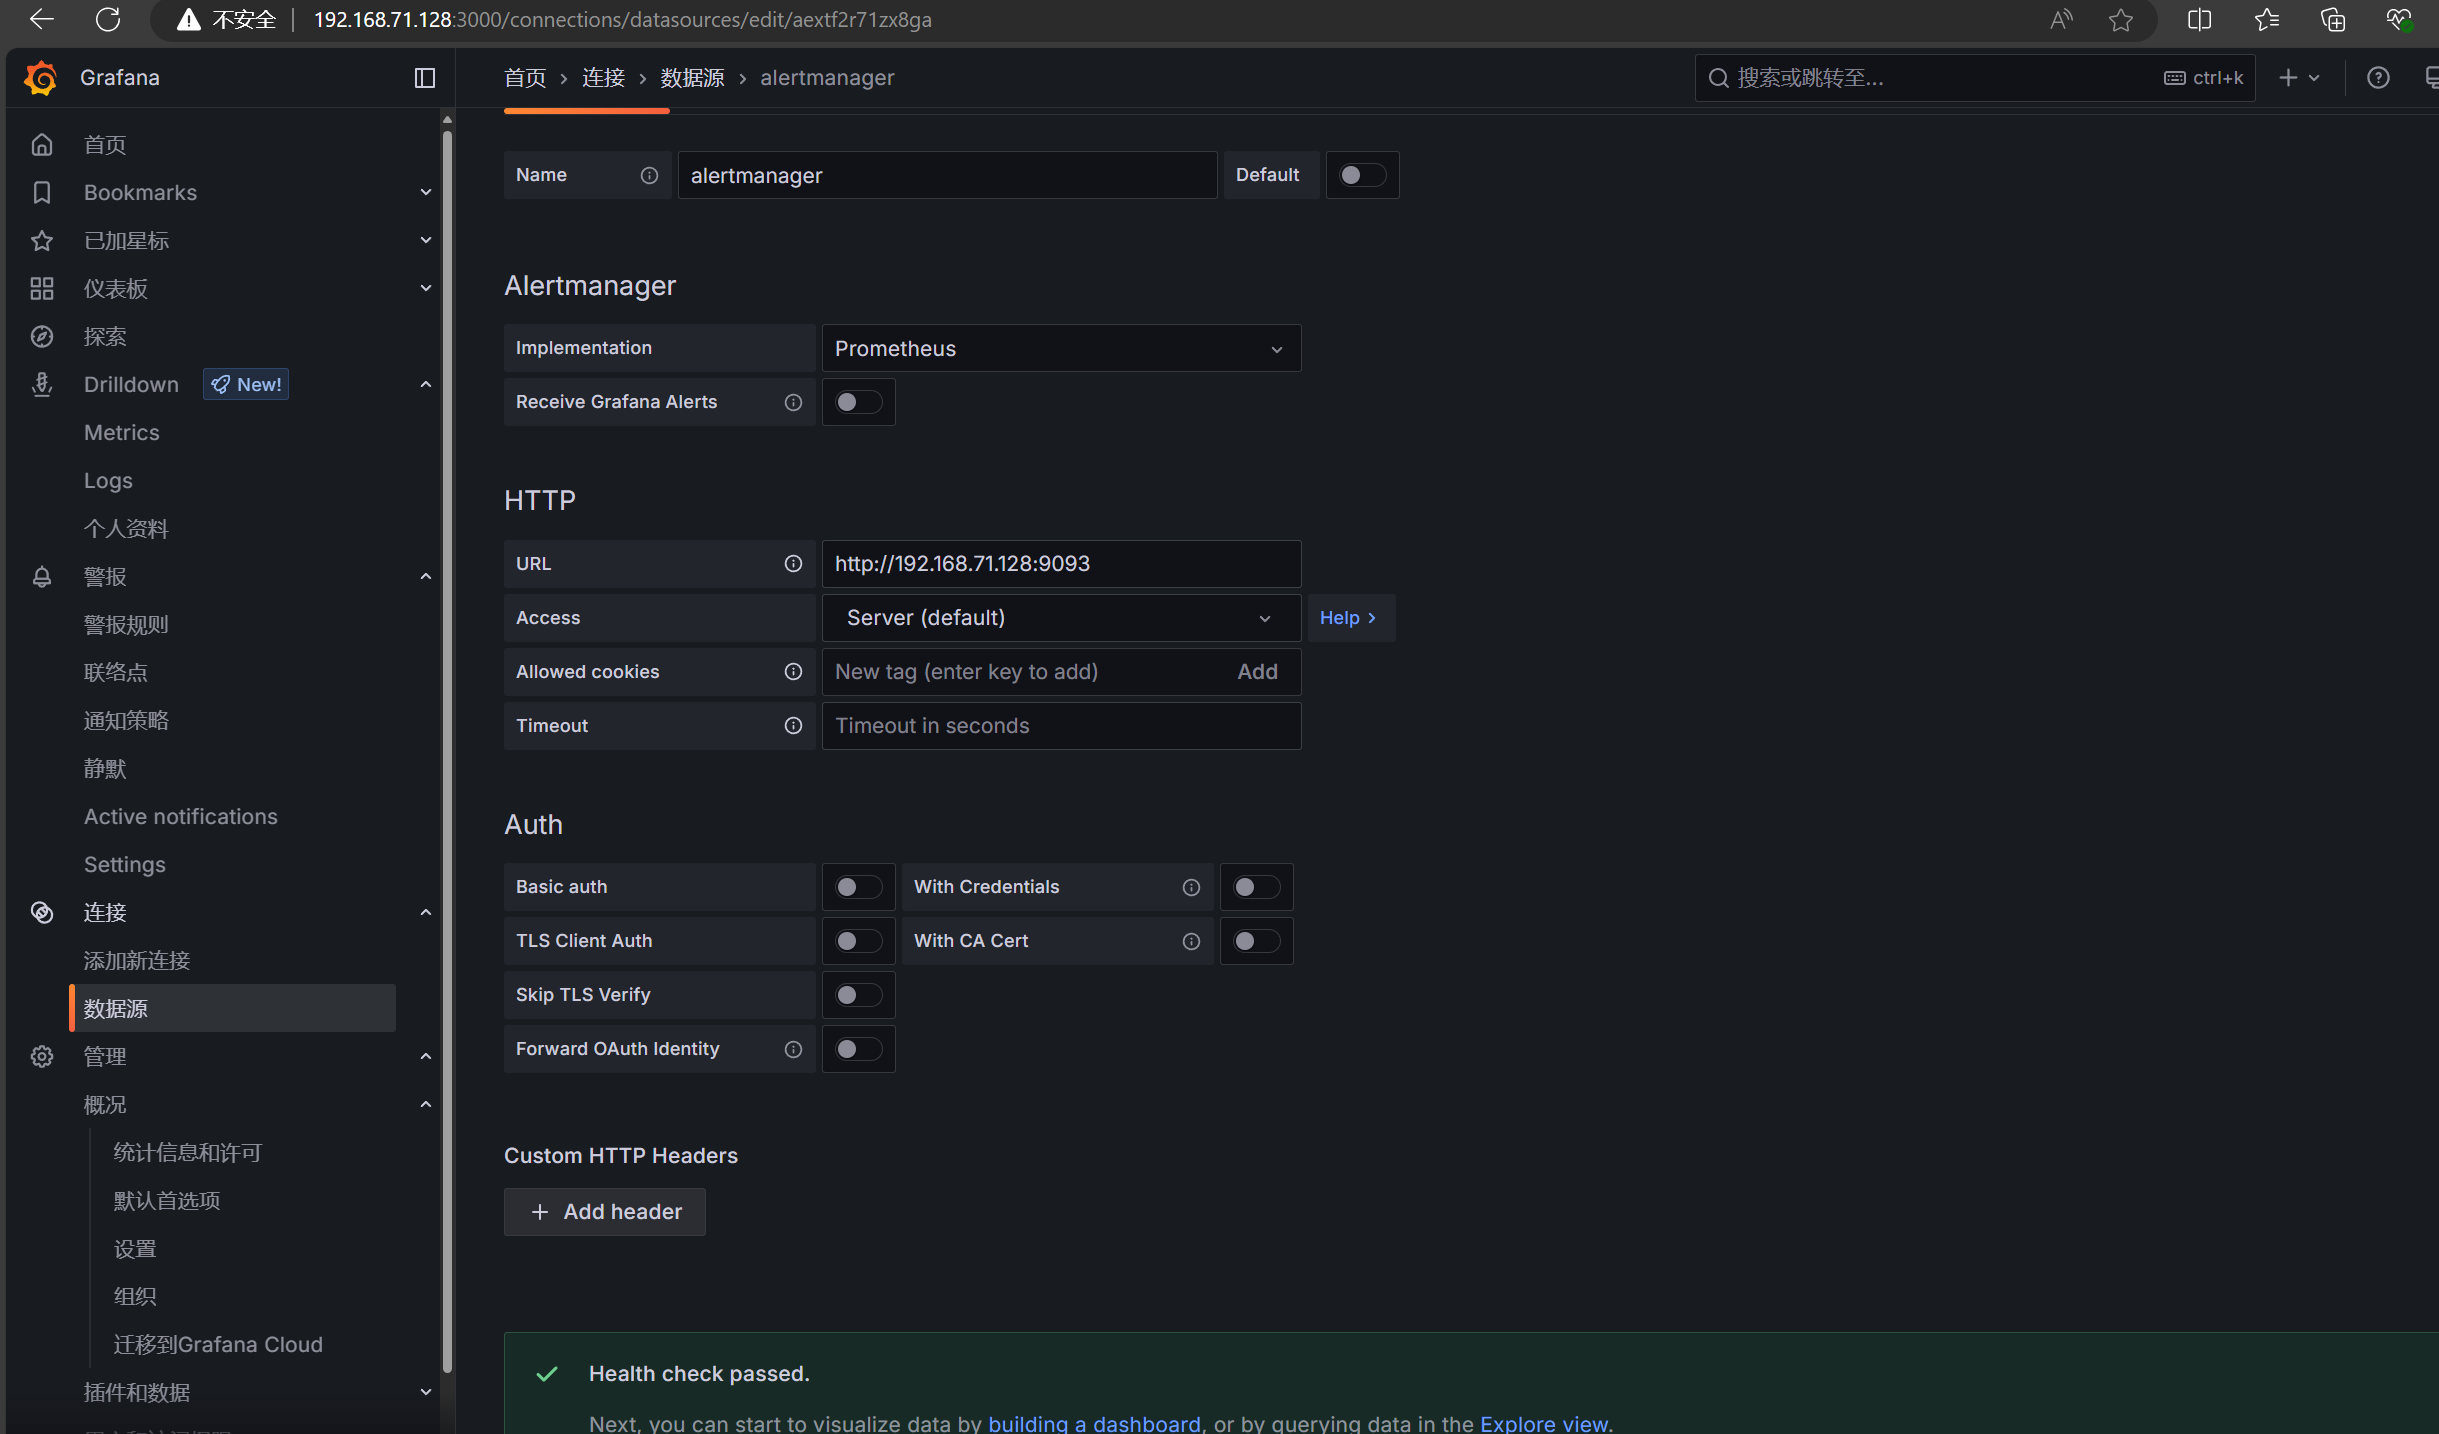Click the info icon for With CA Cert
Screen dimensions: 2439x1434
1192,942
